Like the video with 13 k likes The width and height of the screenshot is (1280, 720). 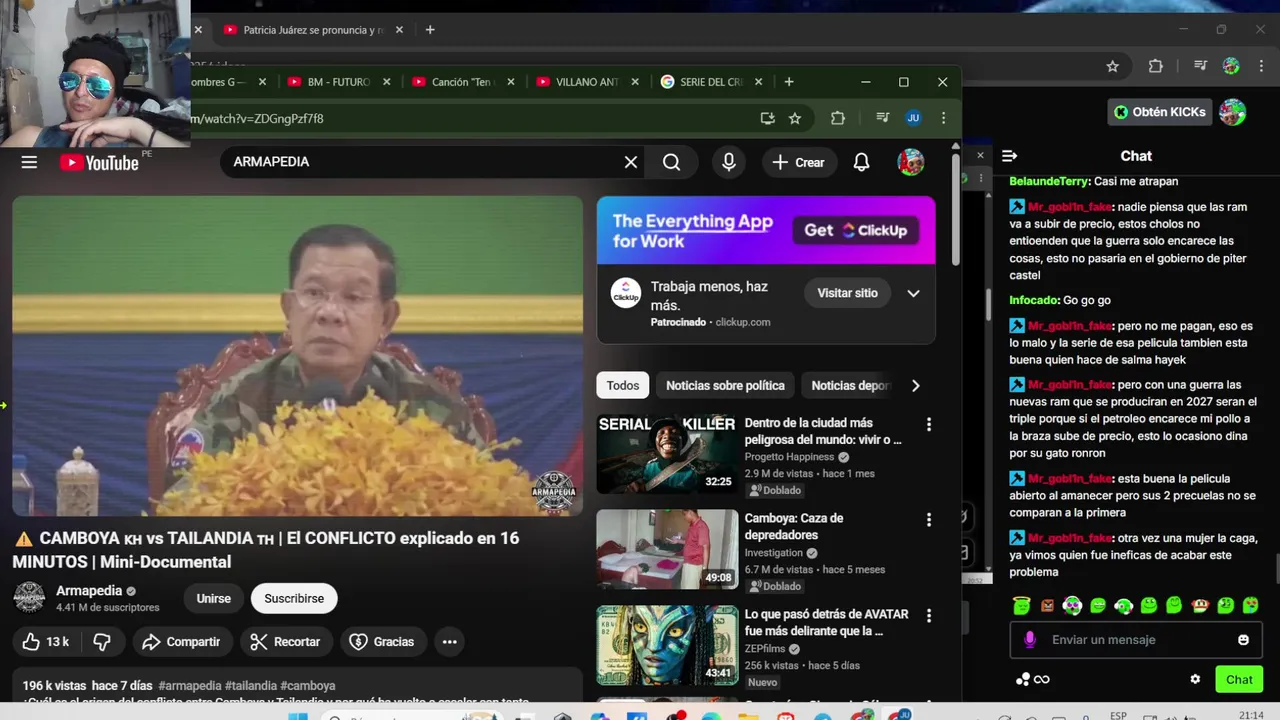46,642
